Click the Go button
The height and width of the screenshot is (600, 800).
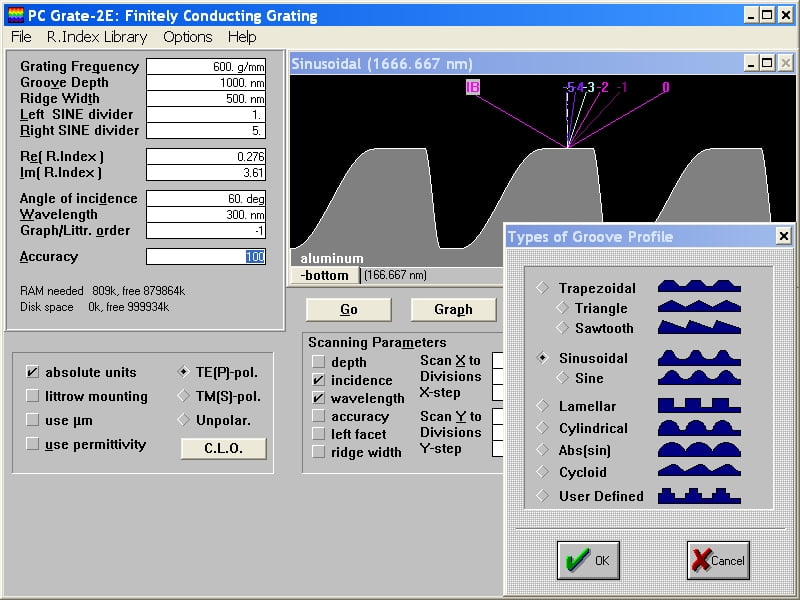pos(349,310)
